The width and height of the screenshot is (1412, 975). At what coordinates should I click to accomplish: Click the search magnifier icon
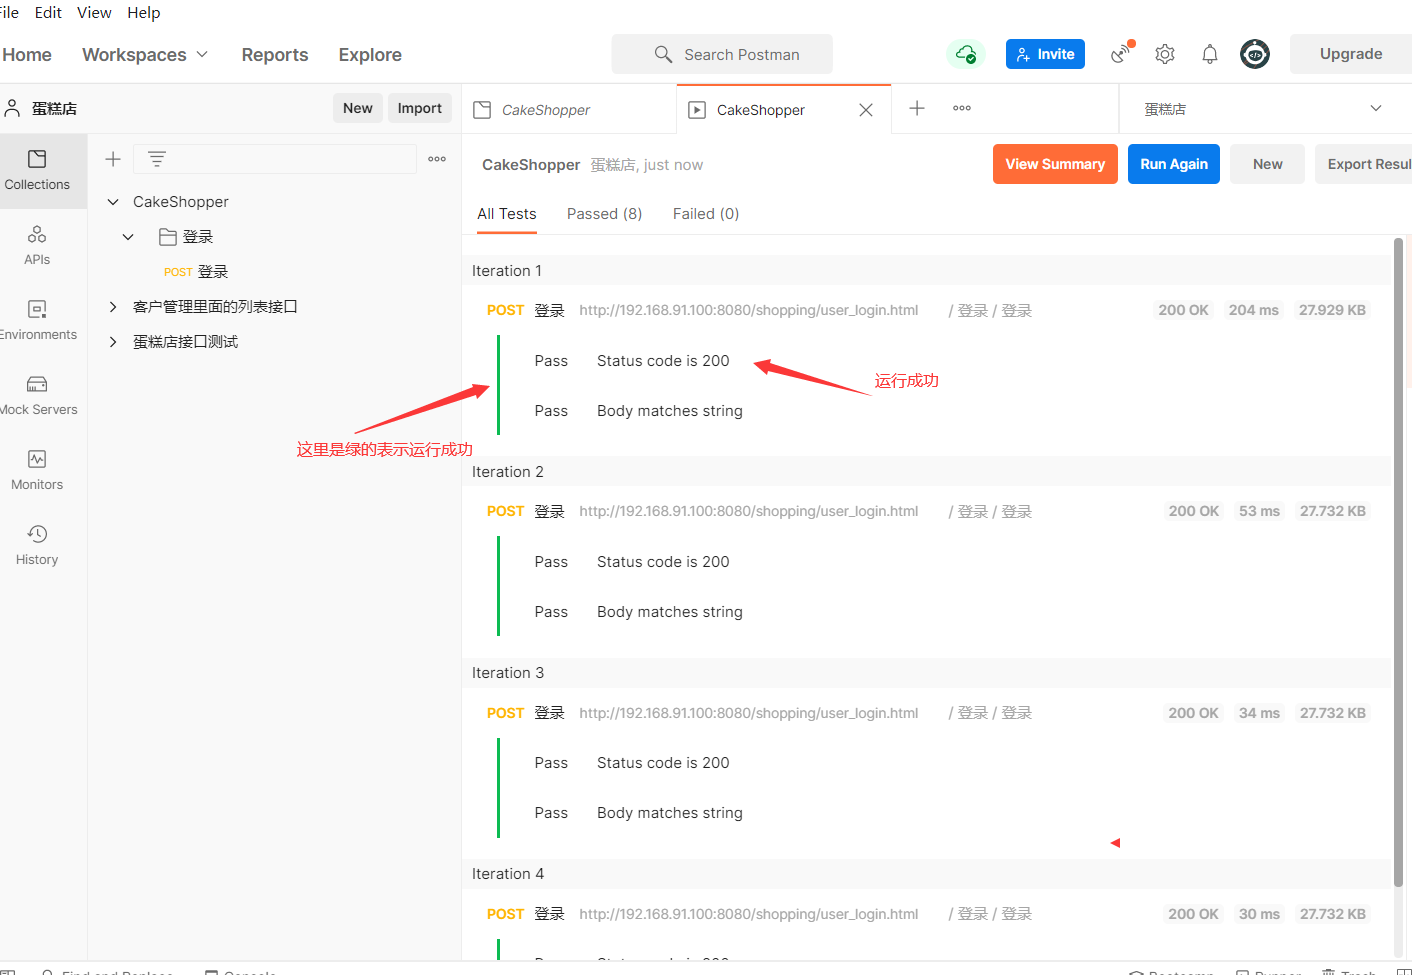pyautogui.click(x=663, y=54)
